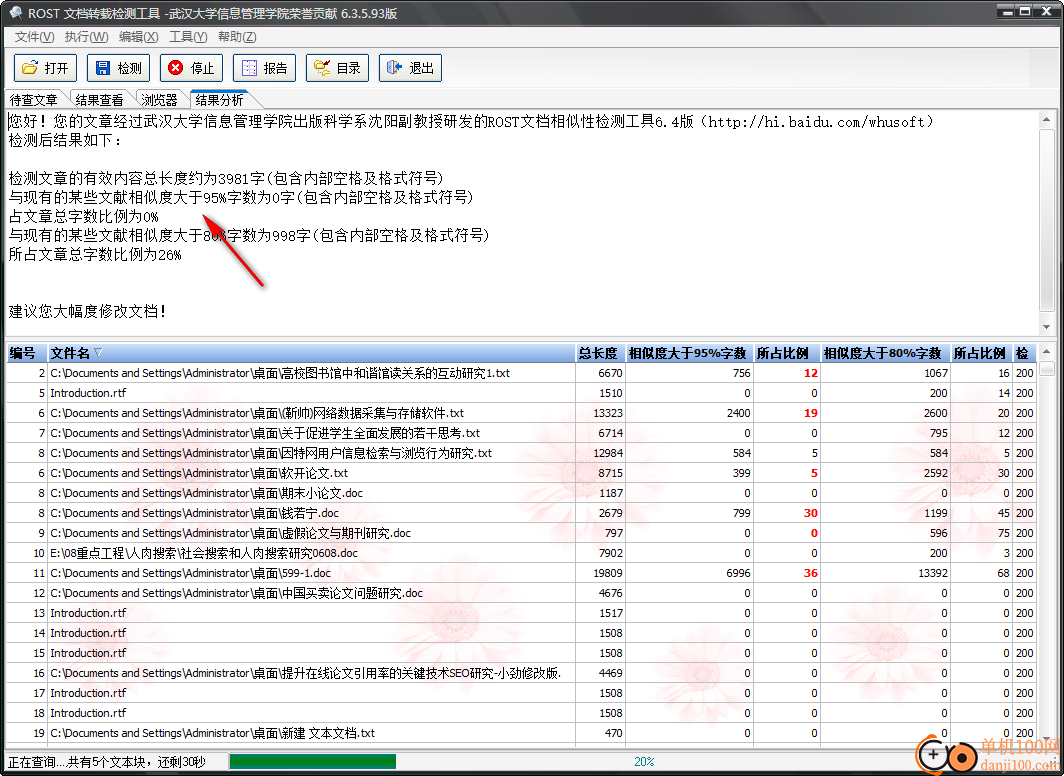Select Introduction.rtf row numbered 13
The width and height of the screenshot is (1064, 776).
click(520, 613)
